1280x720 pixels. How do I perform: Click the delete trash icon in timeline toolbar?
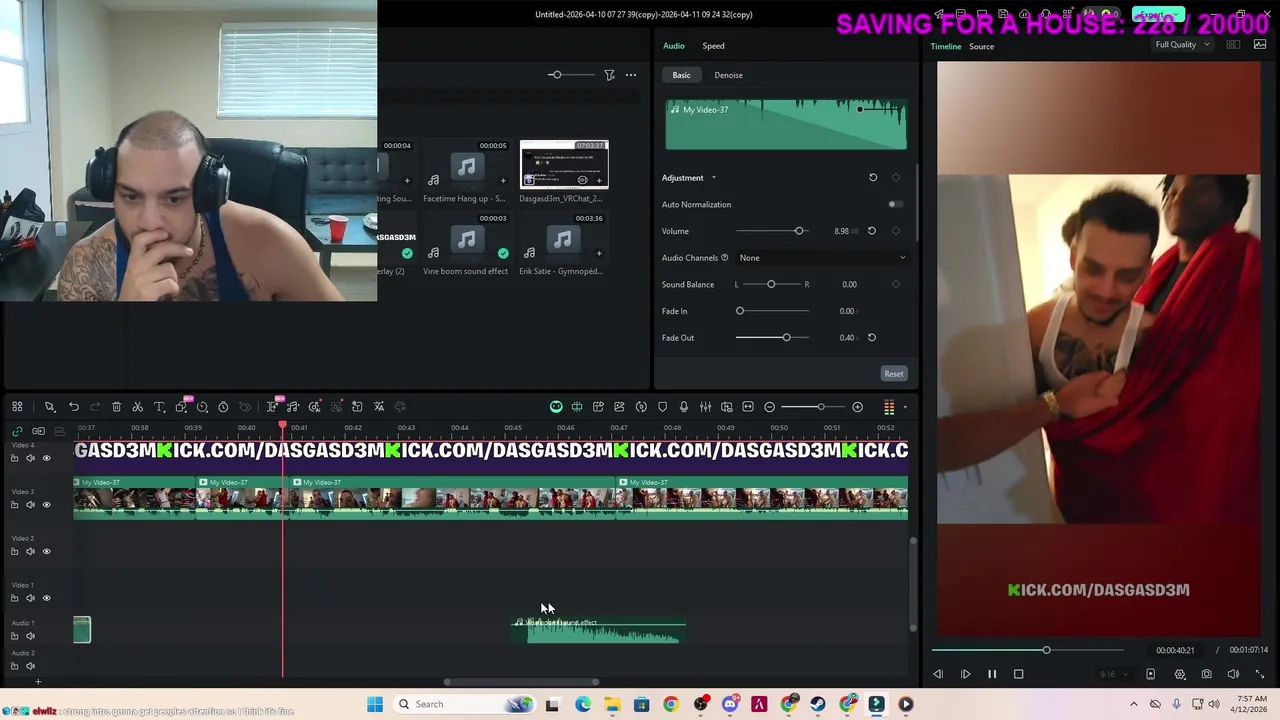(x=116, y=407)
